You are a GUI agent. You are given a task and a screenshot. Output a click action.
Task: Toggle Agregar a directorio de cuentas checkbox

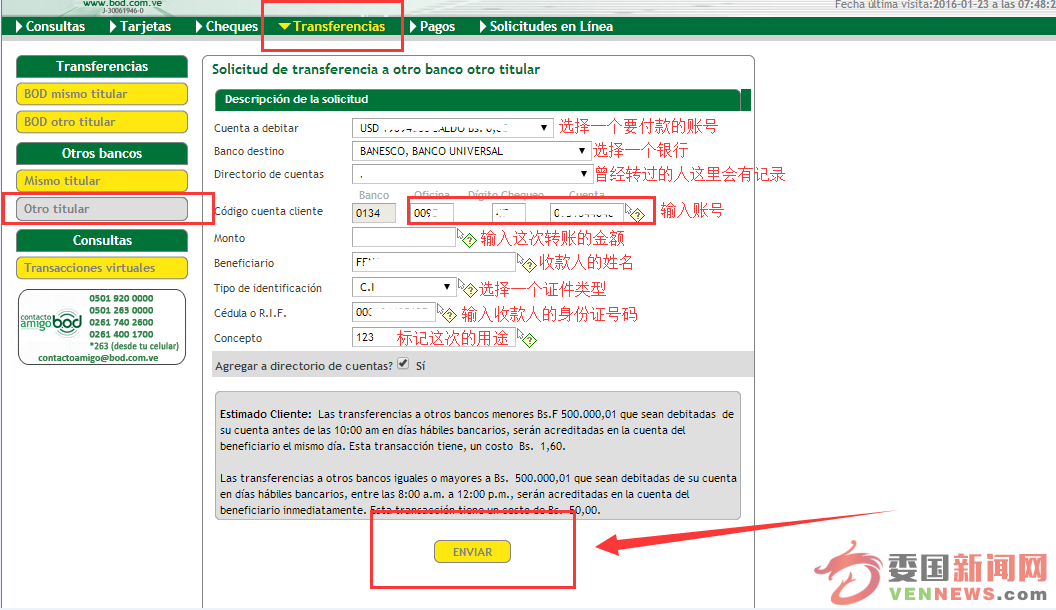(403, 364)
